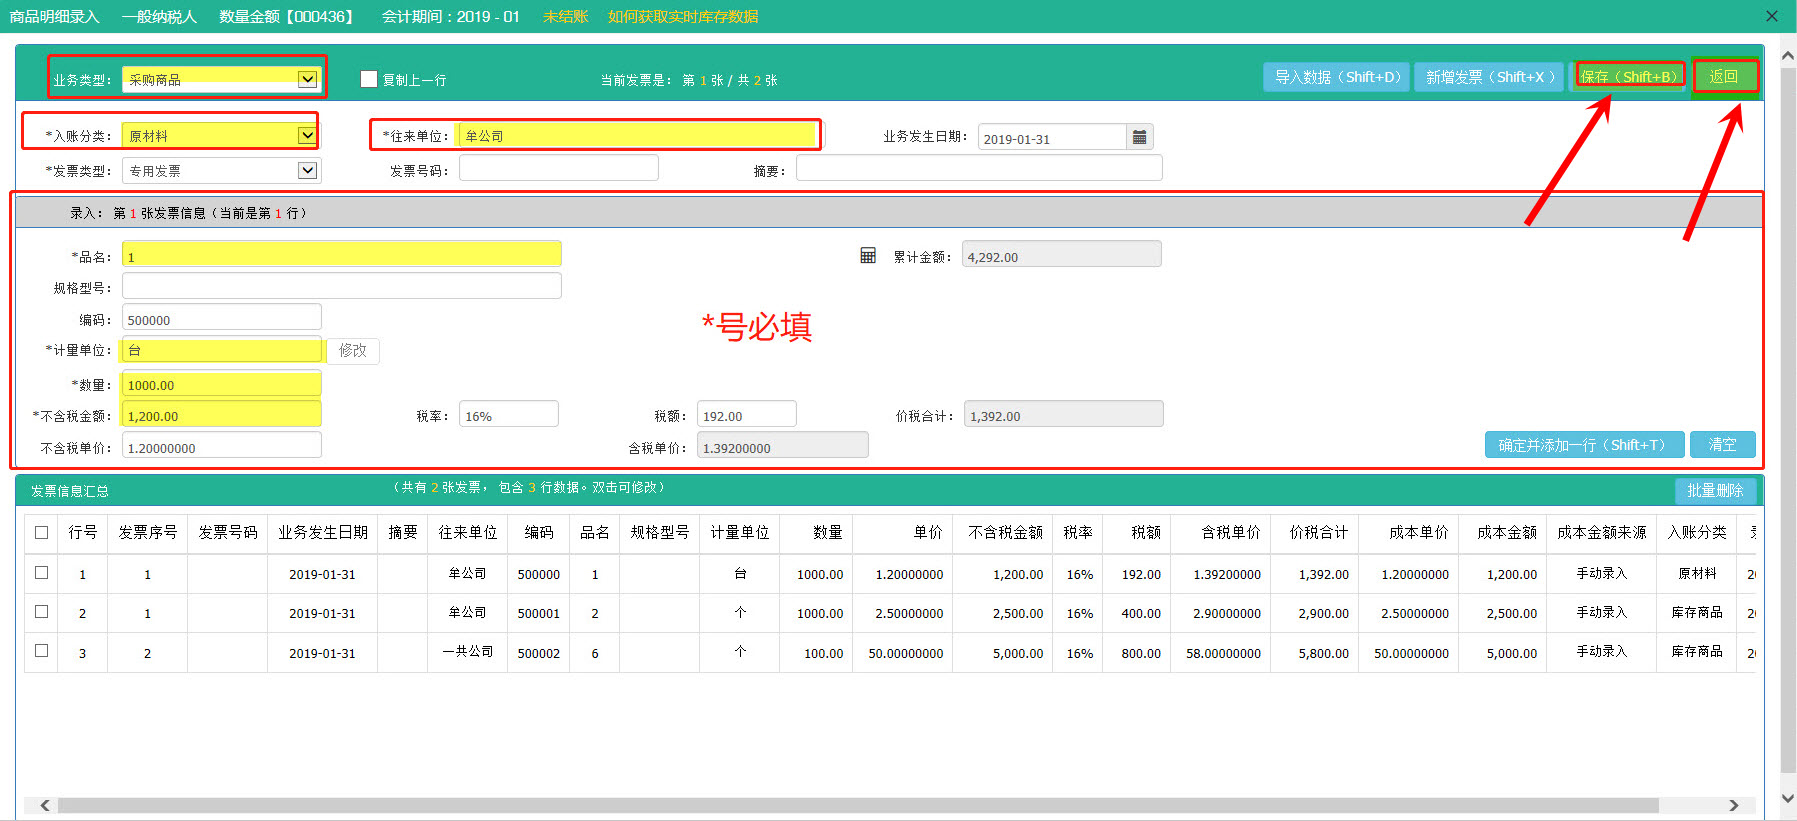Click the 未结账 status text in title bar
This screenshot has width=1797, height=821.
click(565, 16)
